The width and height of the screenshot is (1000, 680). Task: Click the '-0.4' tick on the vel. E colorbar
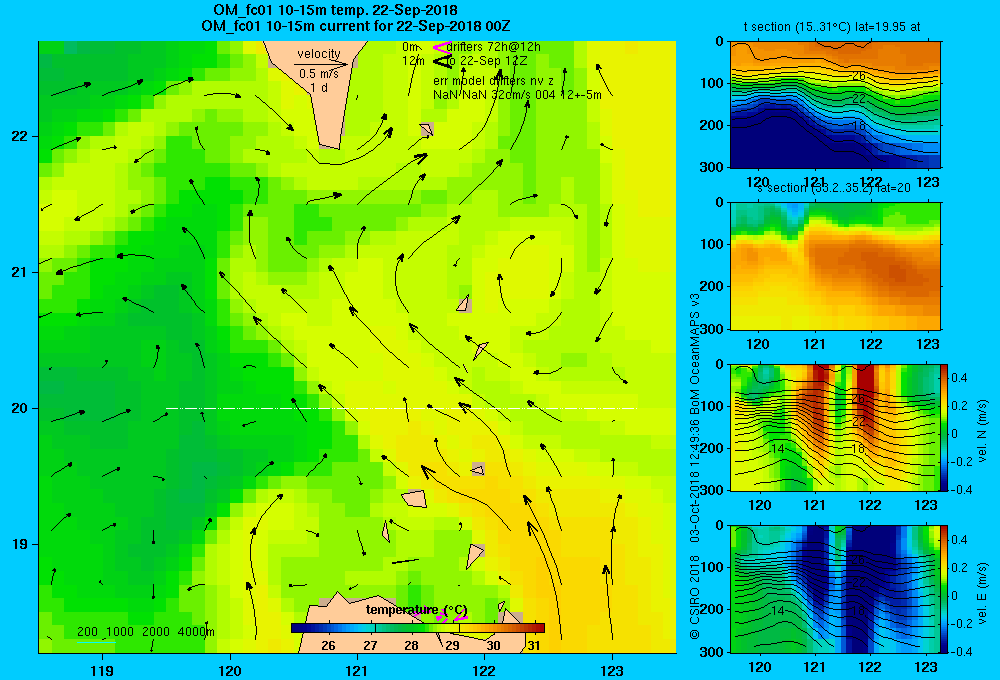tap(961, 651)
